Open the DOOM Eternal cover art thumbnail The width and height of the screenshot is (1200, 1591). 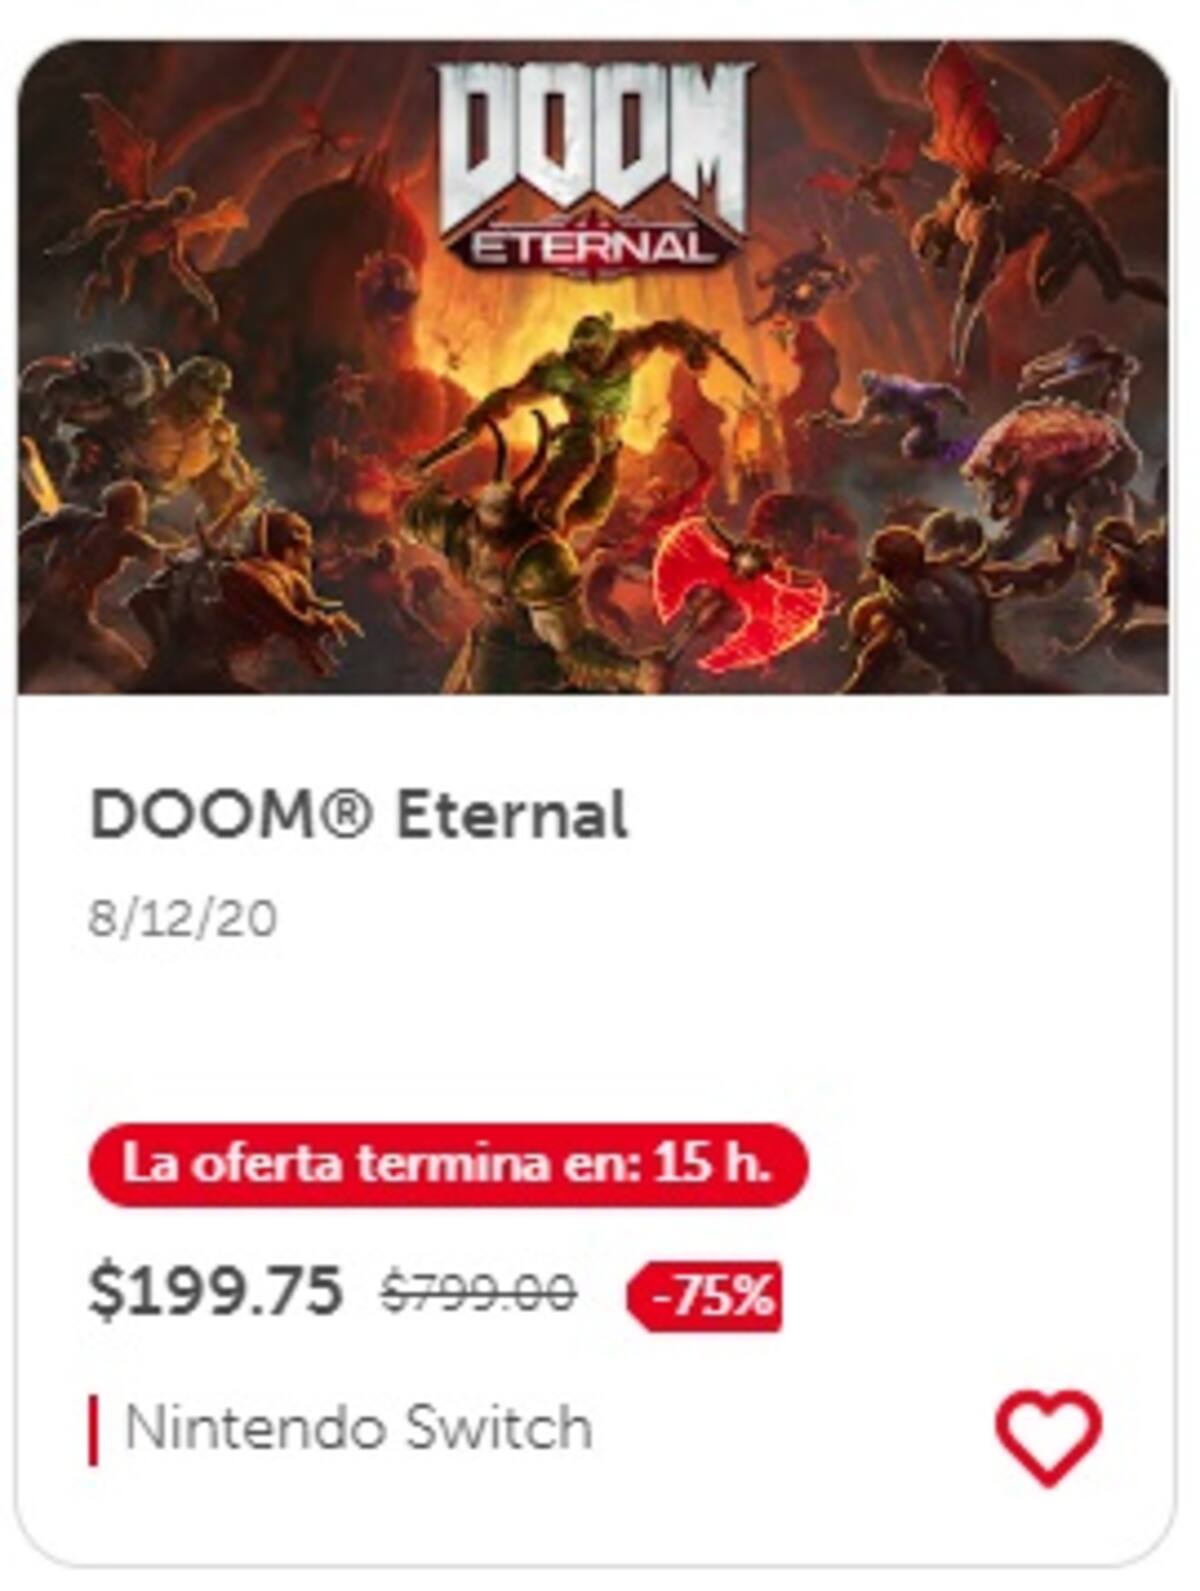coord(593,366)
